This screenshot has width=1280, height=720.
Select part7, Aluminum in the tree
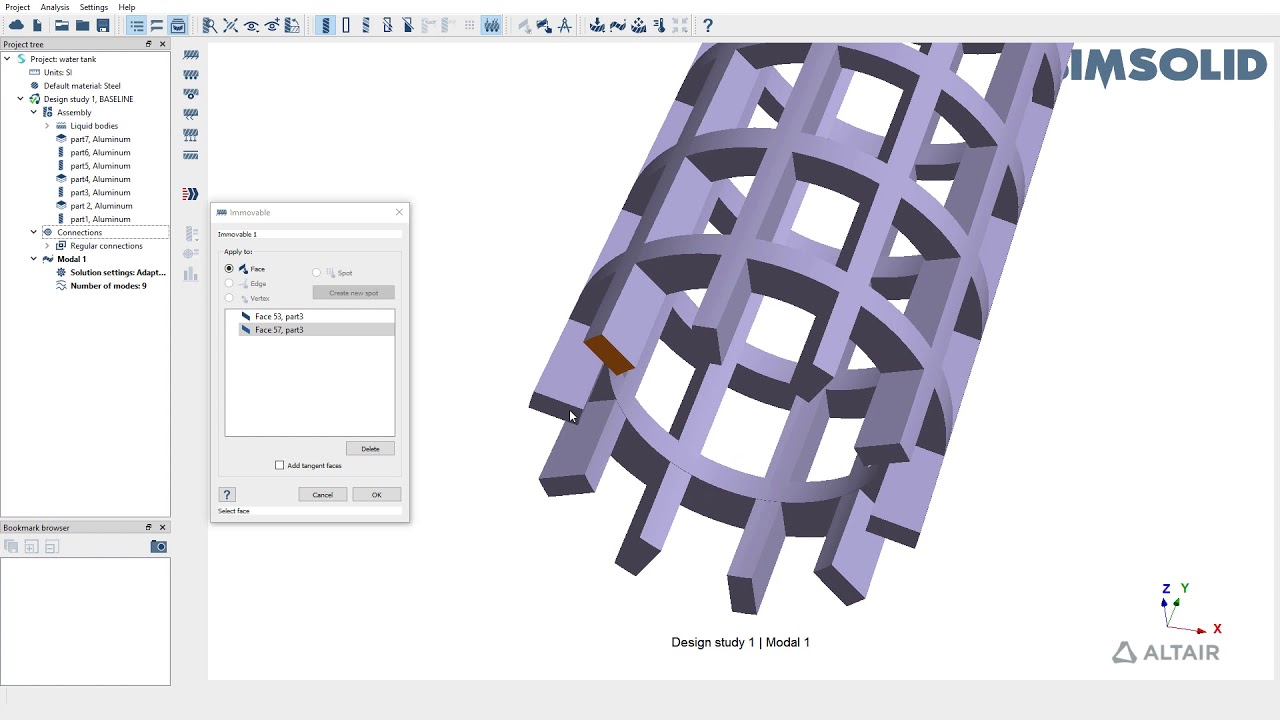100,139
